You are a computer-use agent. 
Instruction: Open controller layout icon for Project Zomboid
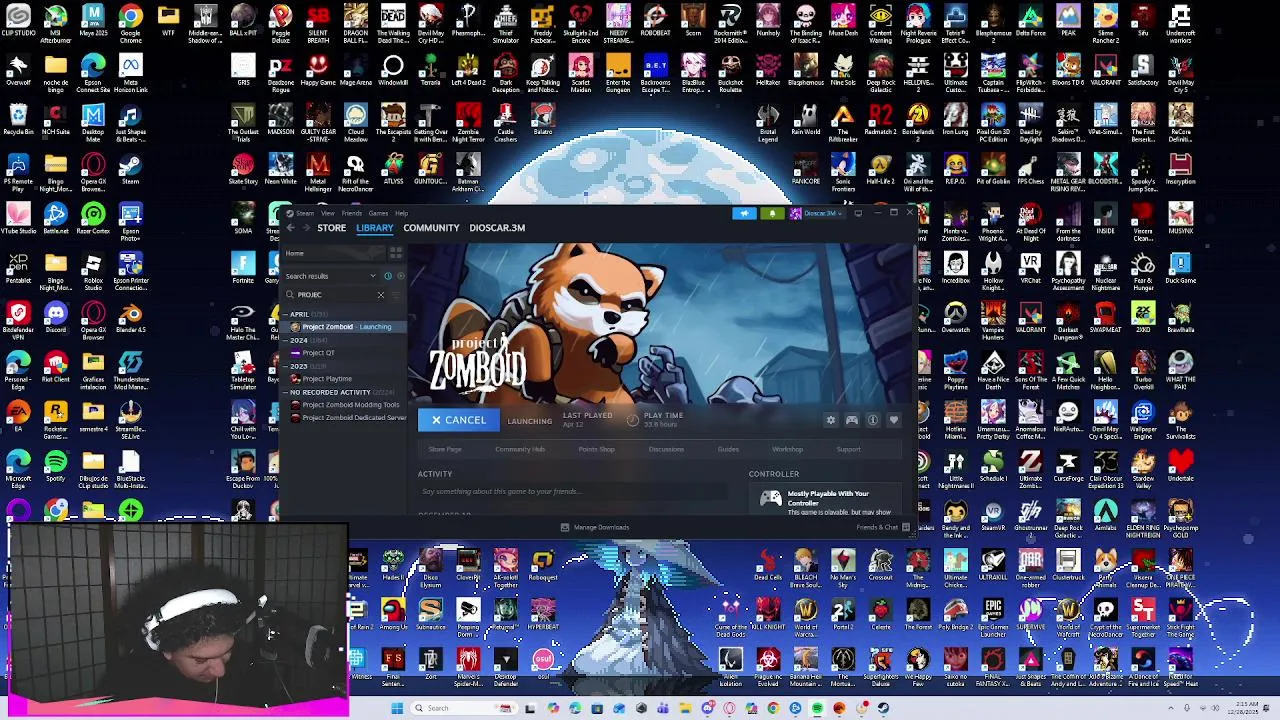[x=851, y=420]
